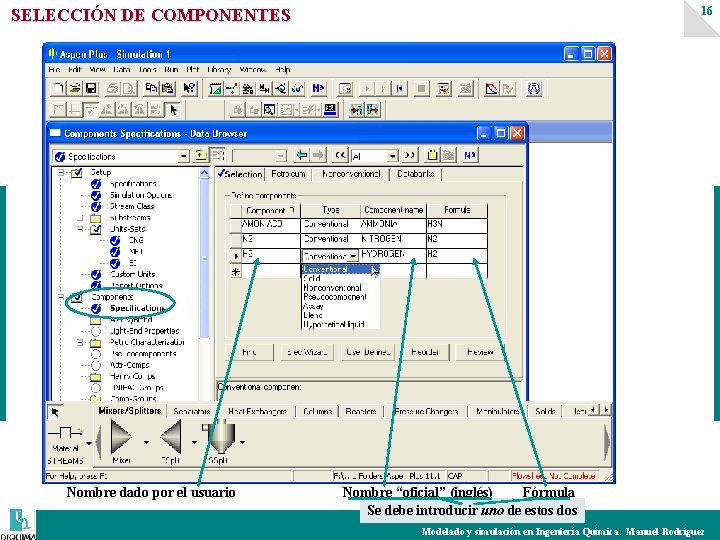Click the select mode arrow in Model Library
The height and width of the screenshot is (540, 720).
pos(55,412)
